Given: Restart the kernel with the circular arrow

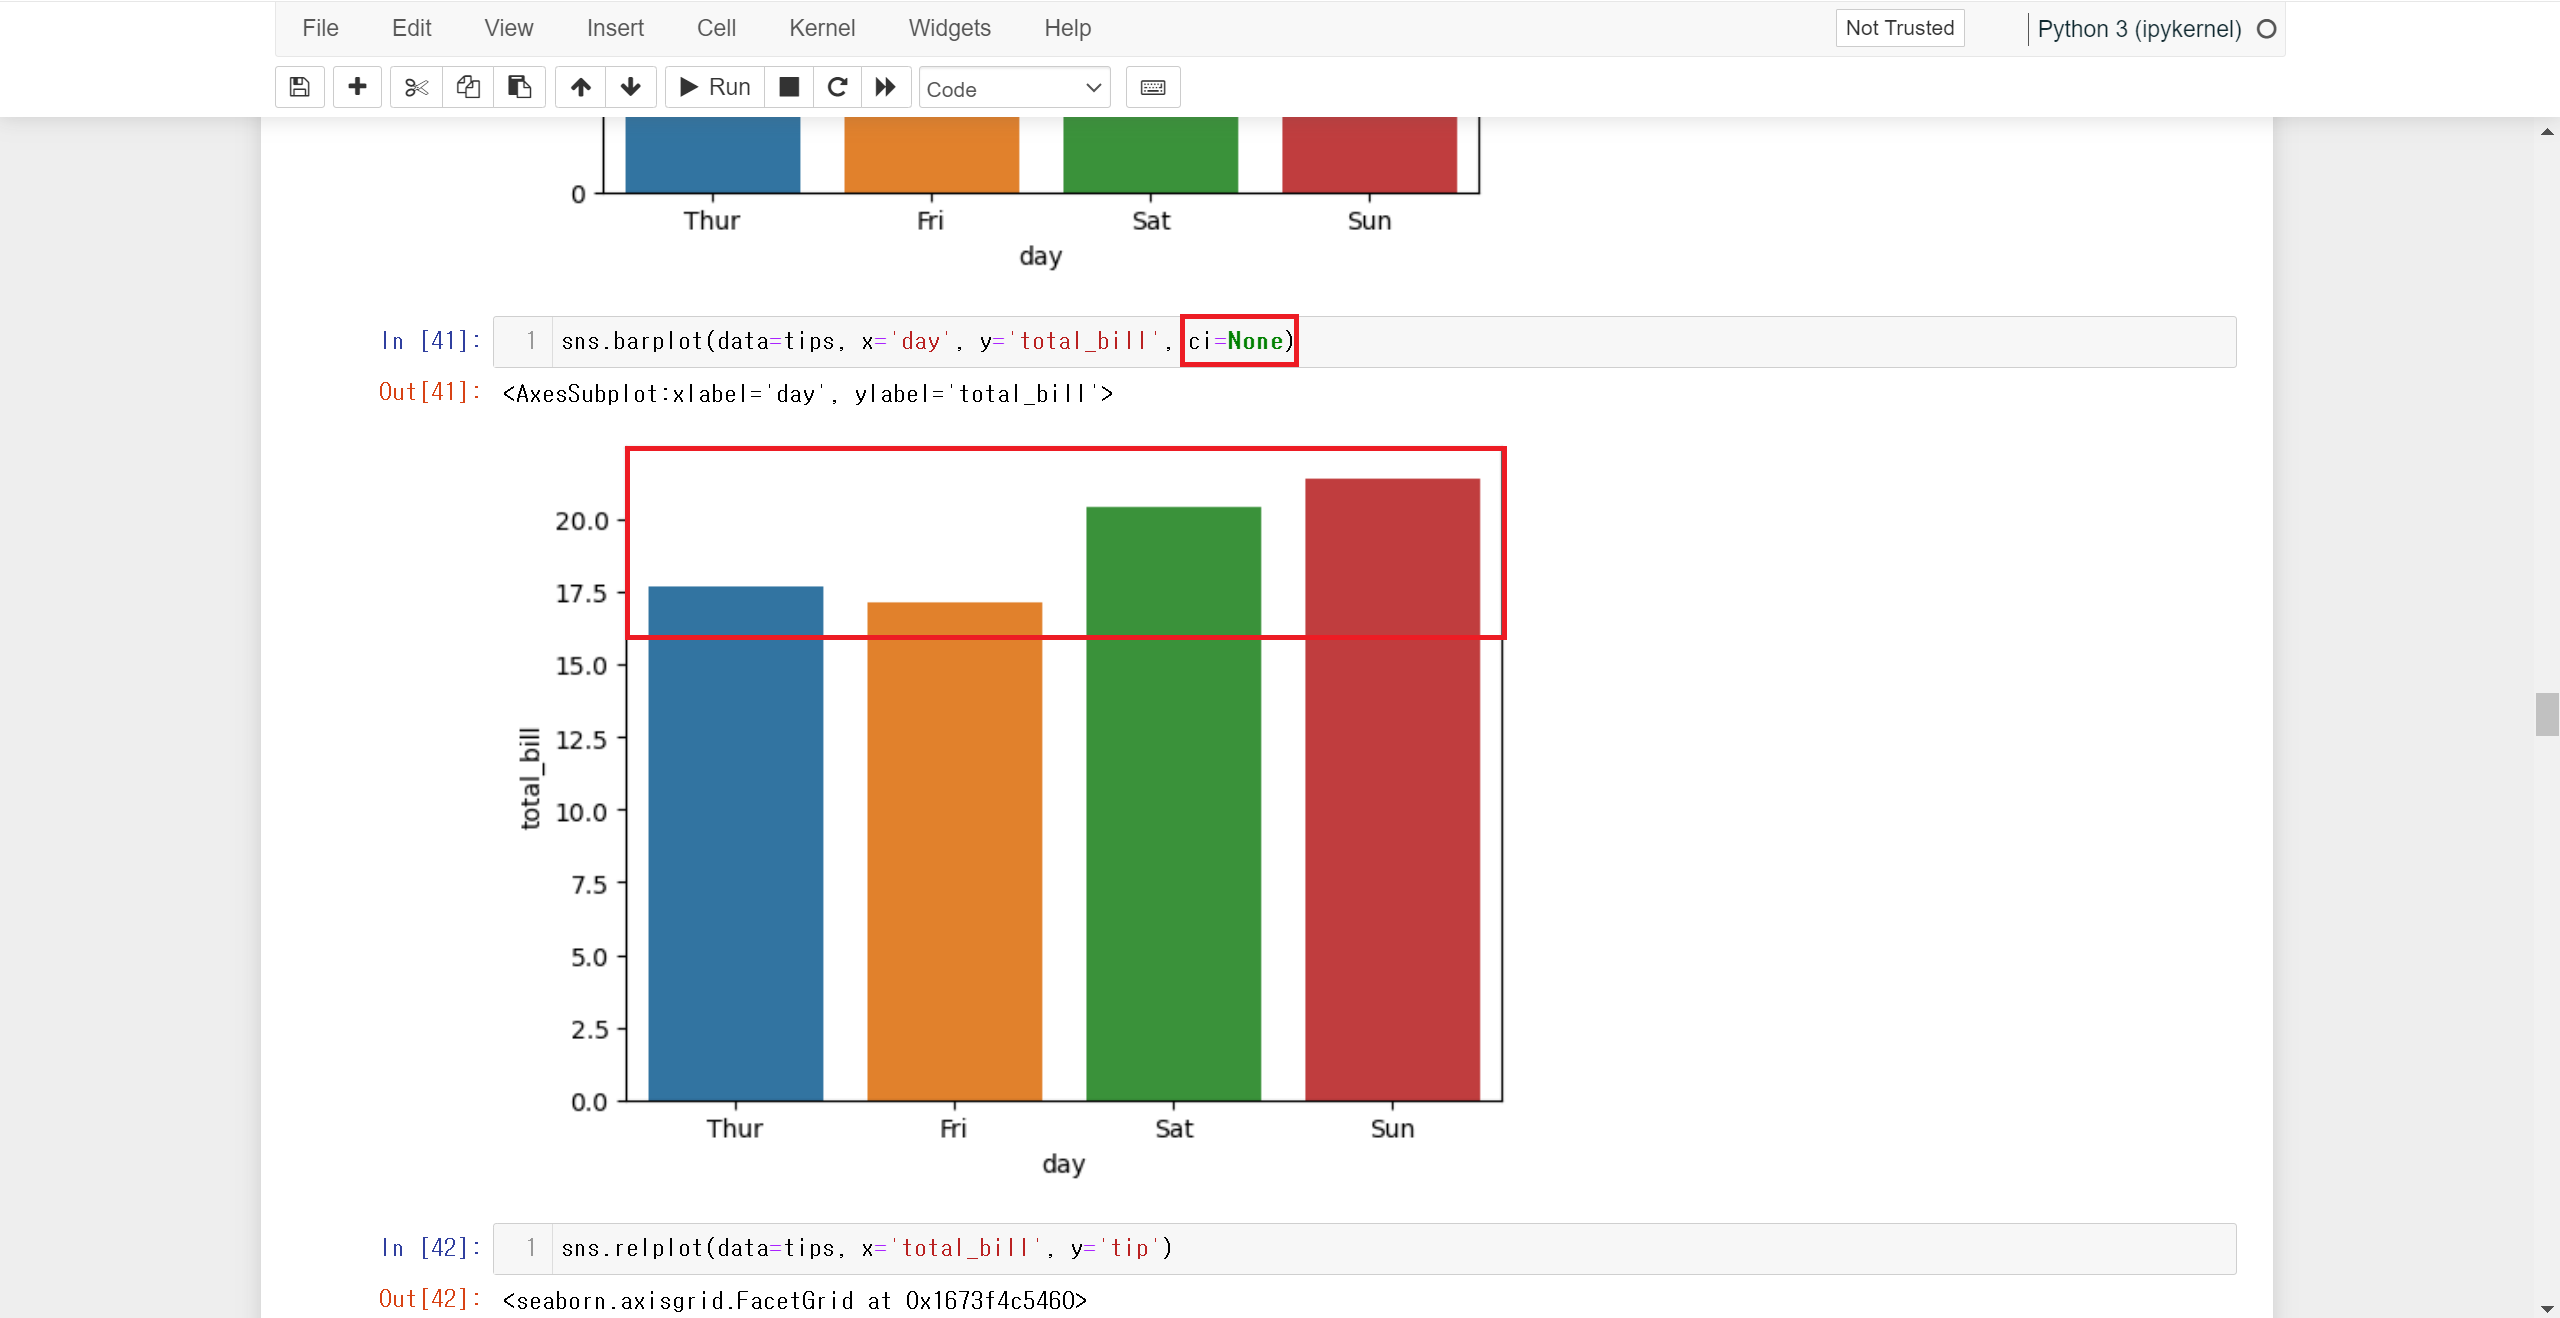Looking at the screenshot, I should click(837, 87).
